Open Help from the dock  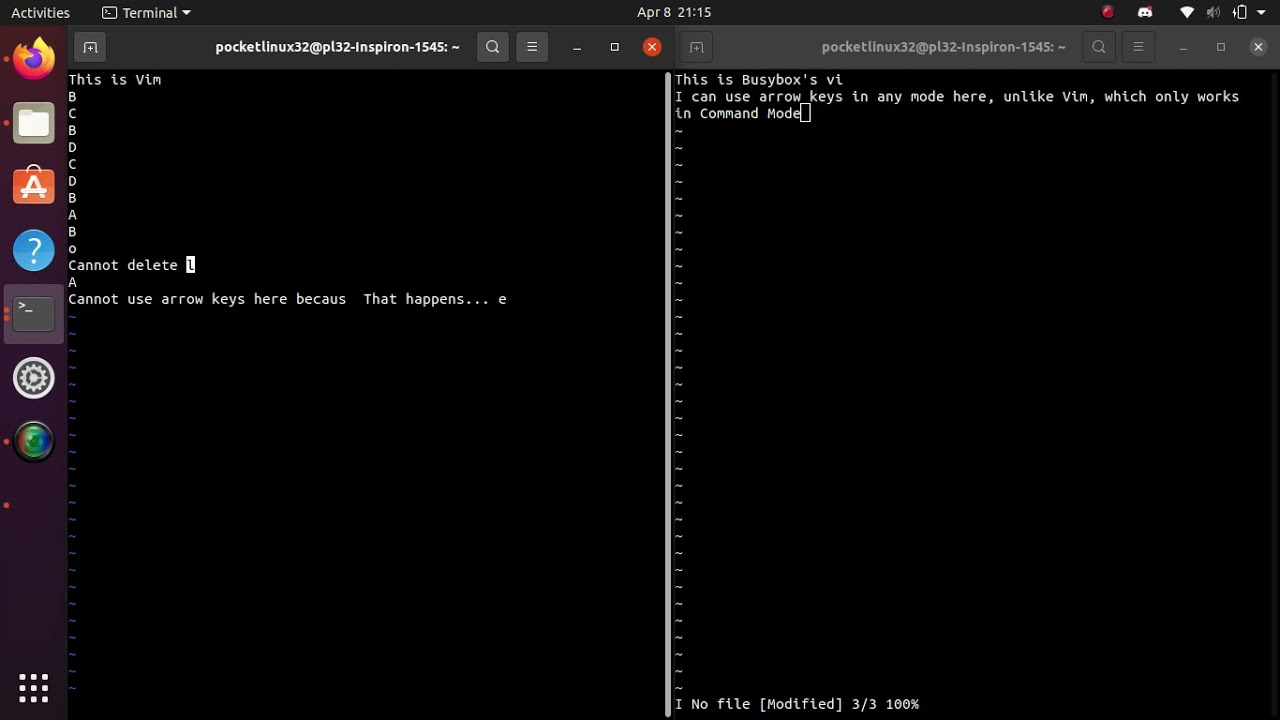click(x=34, y=250)
